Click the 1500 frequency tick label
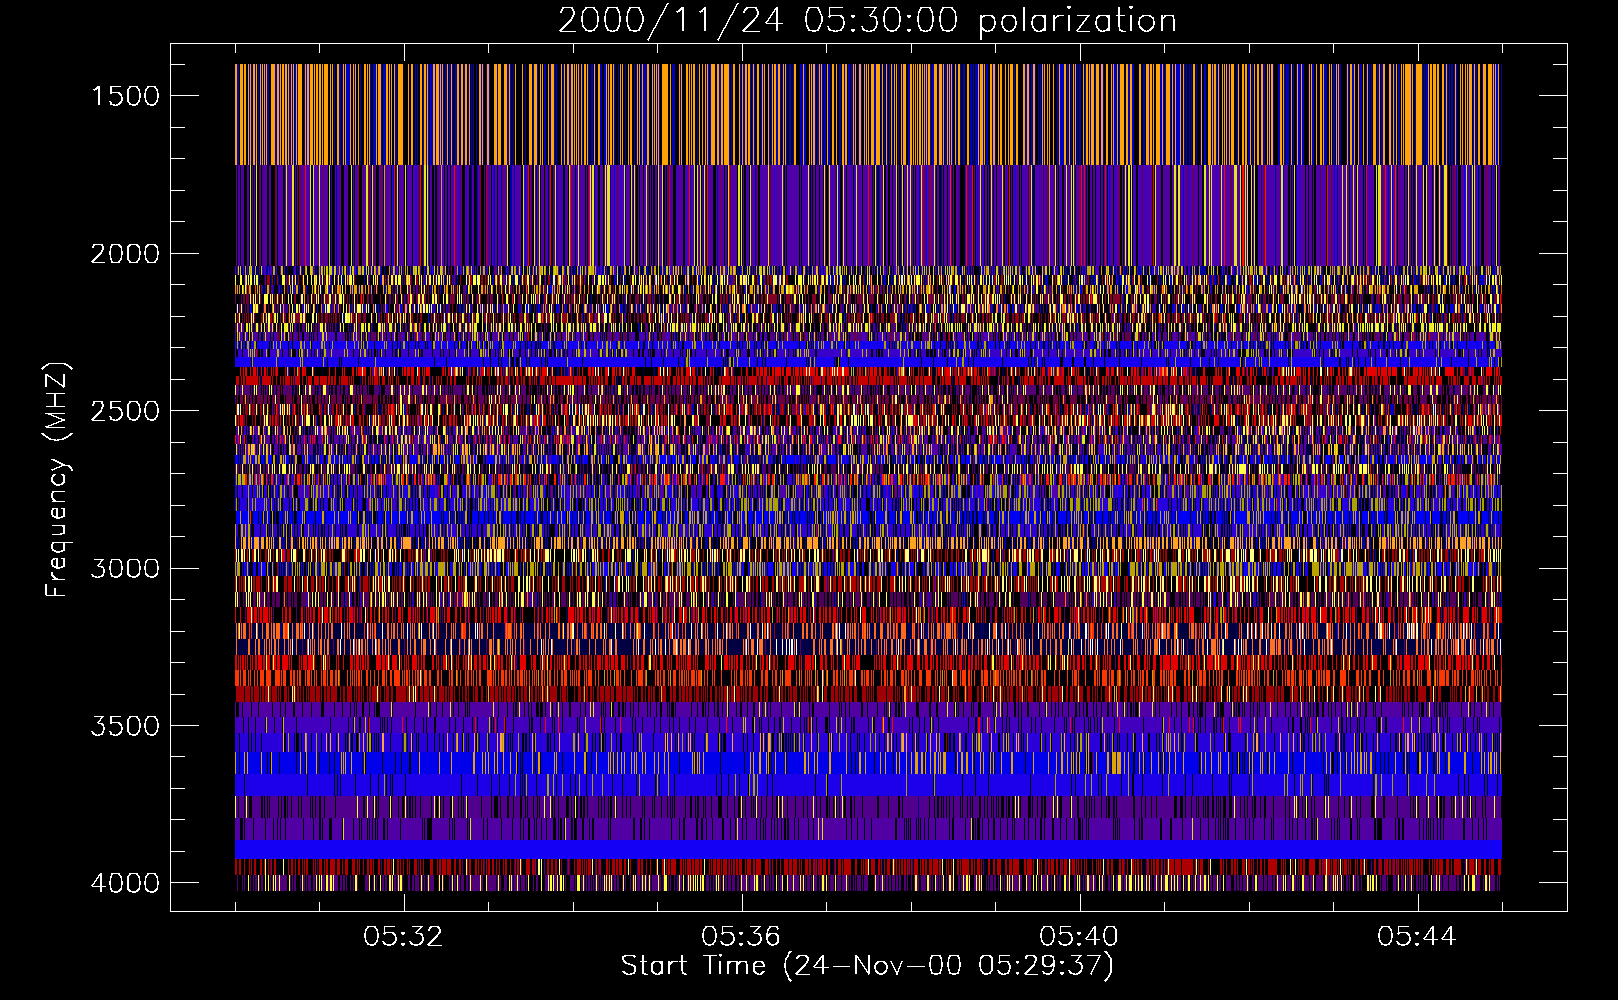The image size is (1618, 1000). (125, 96)
